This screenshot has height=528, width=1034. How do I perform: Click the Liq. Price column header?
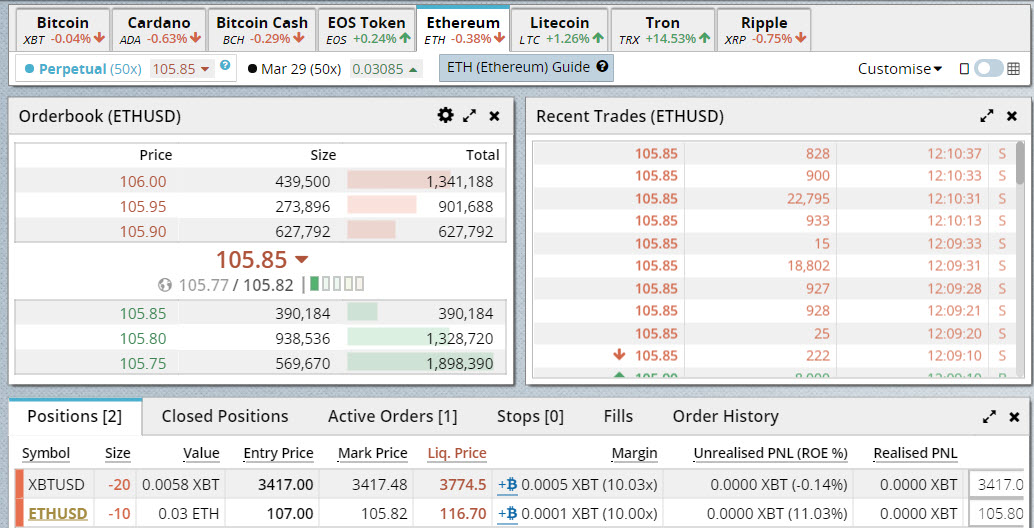[457, 453]
